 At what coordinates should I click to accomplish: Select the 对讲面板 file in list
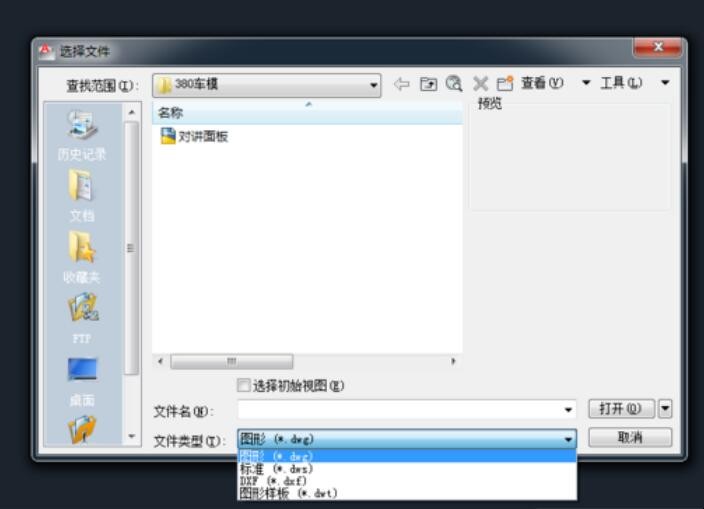click(x=203, y=137)
